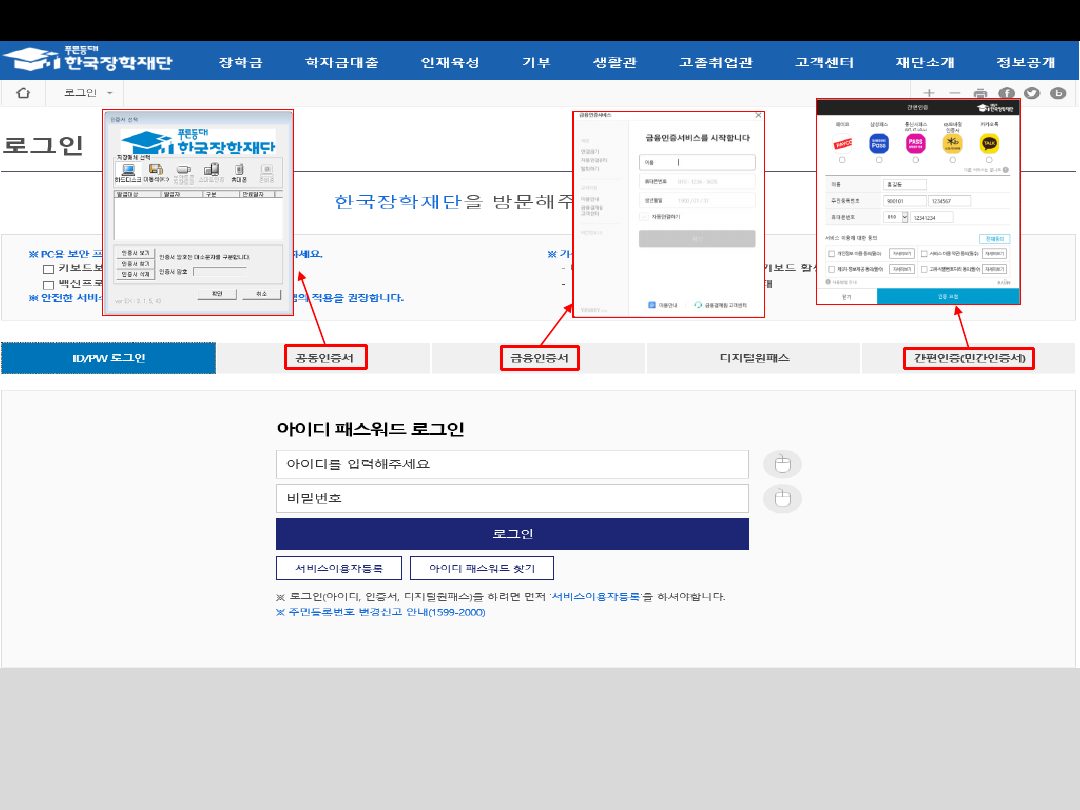The image size is (1080, 810).
Task: Click 취소 in the certificate dialog
Action: point(261,294)
